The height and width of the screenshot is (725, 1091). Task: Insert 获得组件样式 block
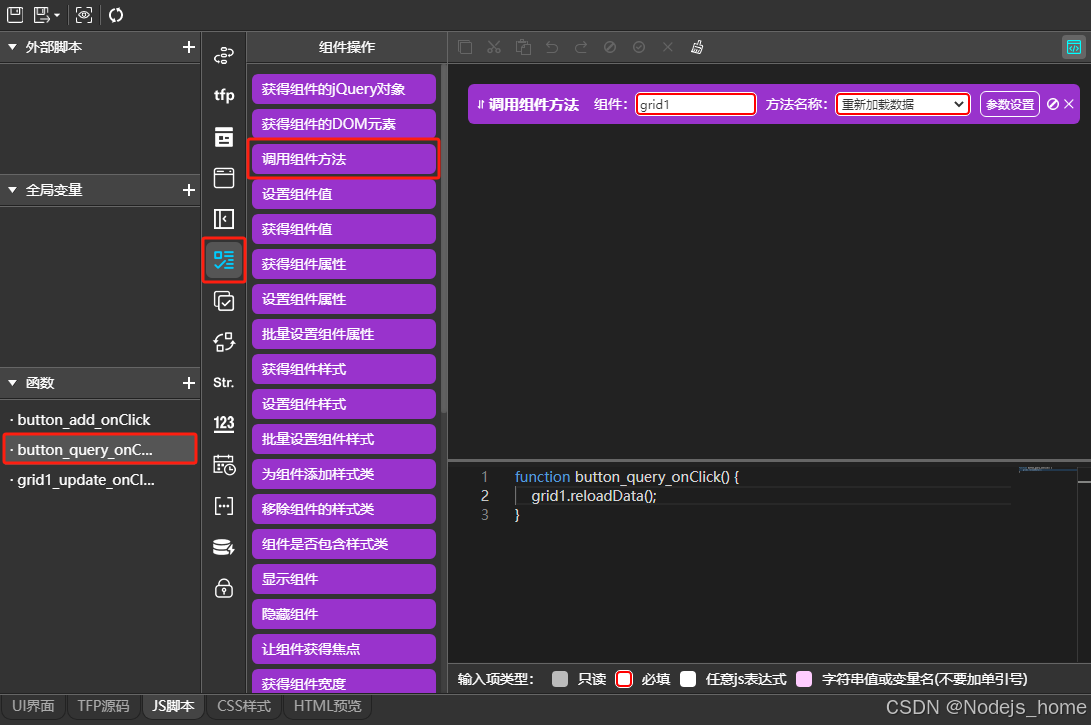coord(344,369)
